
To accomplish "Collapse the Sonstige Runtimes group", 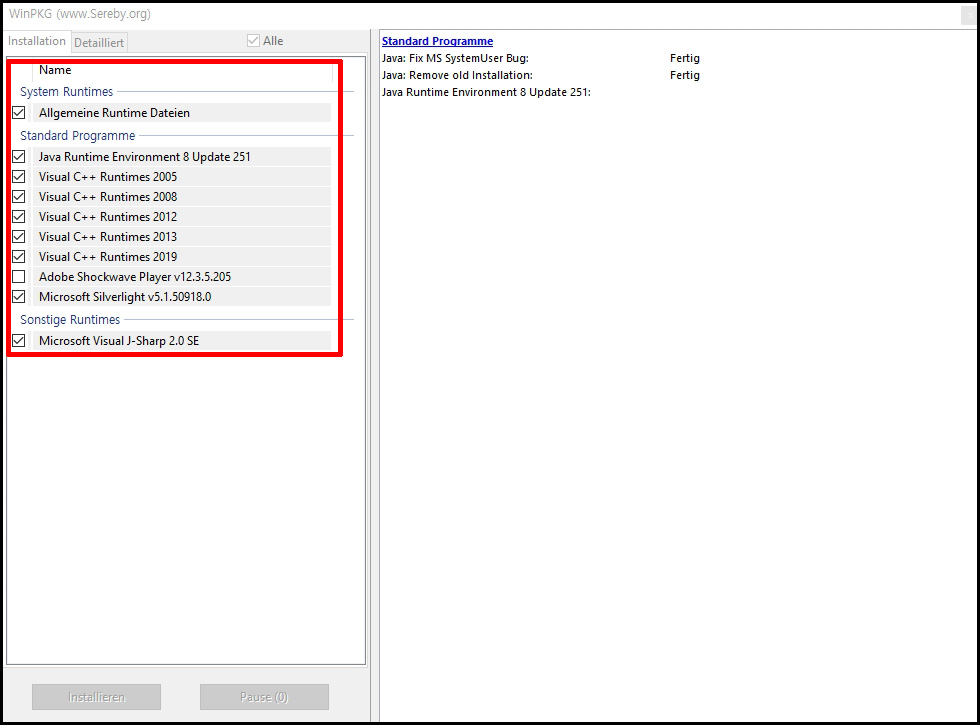I will click(70, 319).
